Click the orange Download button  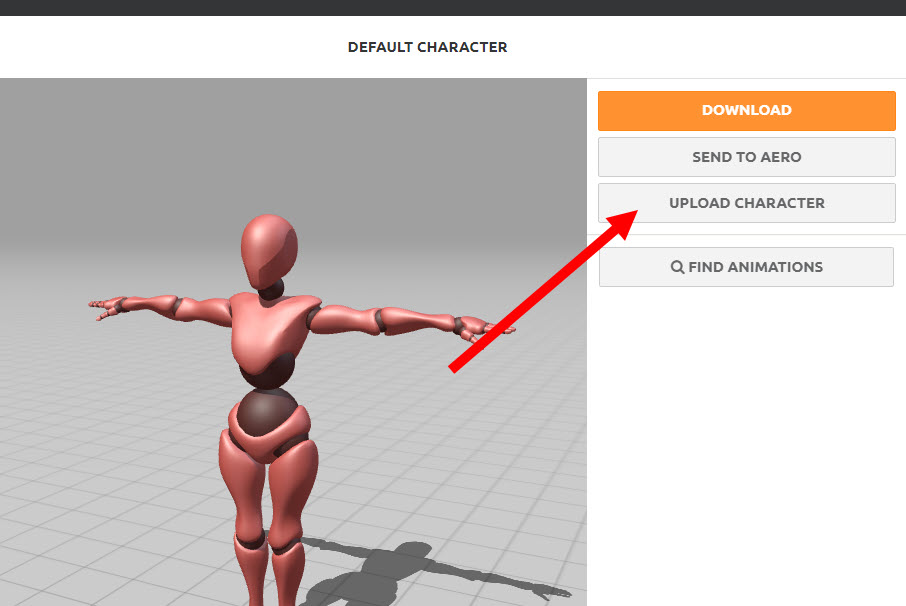pos(747,110)
